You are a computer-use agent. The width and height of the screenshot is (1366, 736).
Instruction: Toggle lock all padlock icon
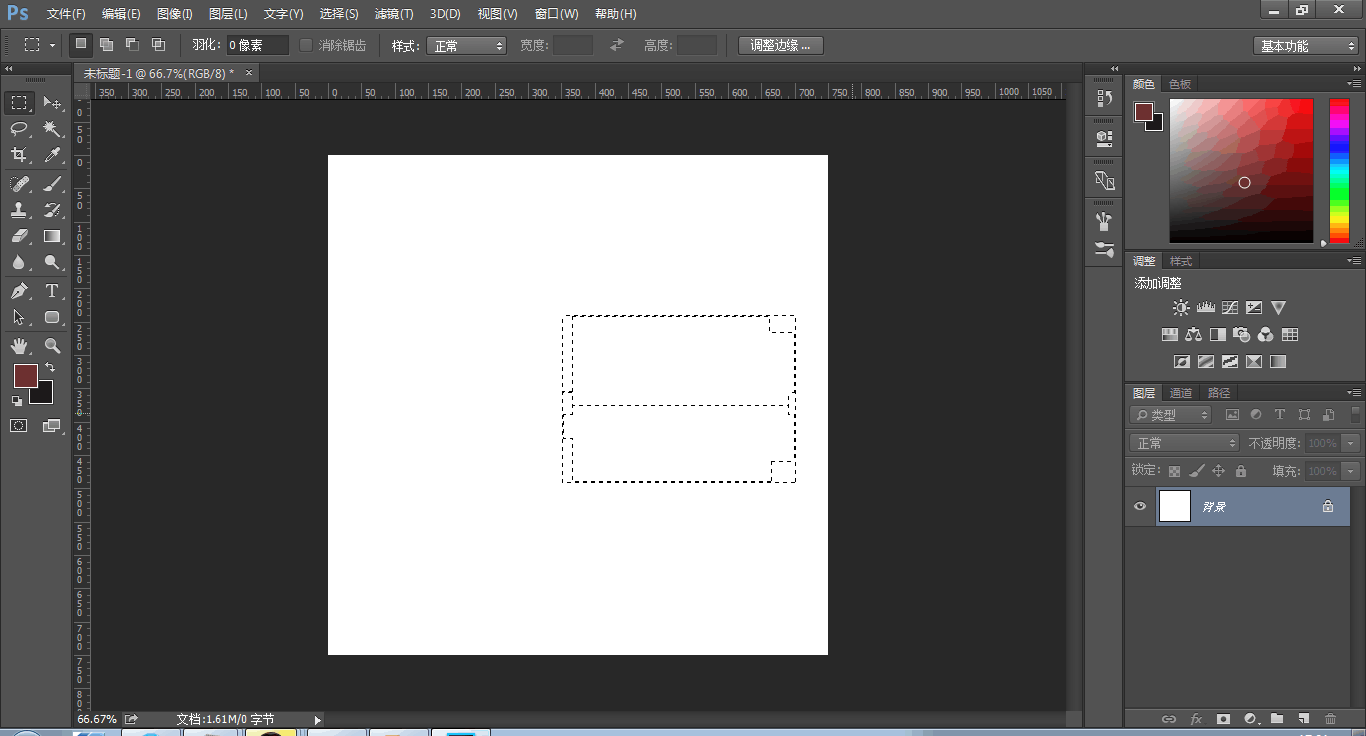[1241, 471]
